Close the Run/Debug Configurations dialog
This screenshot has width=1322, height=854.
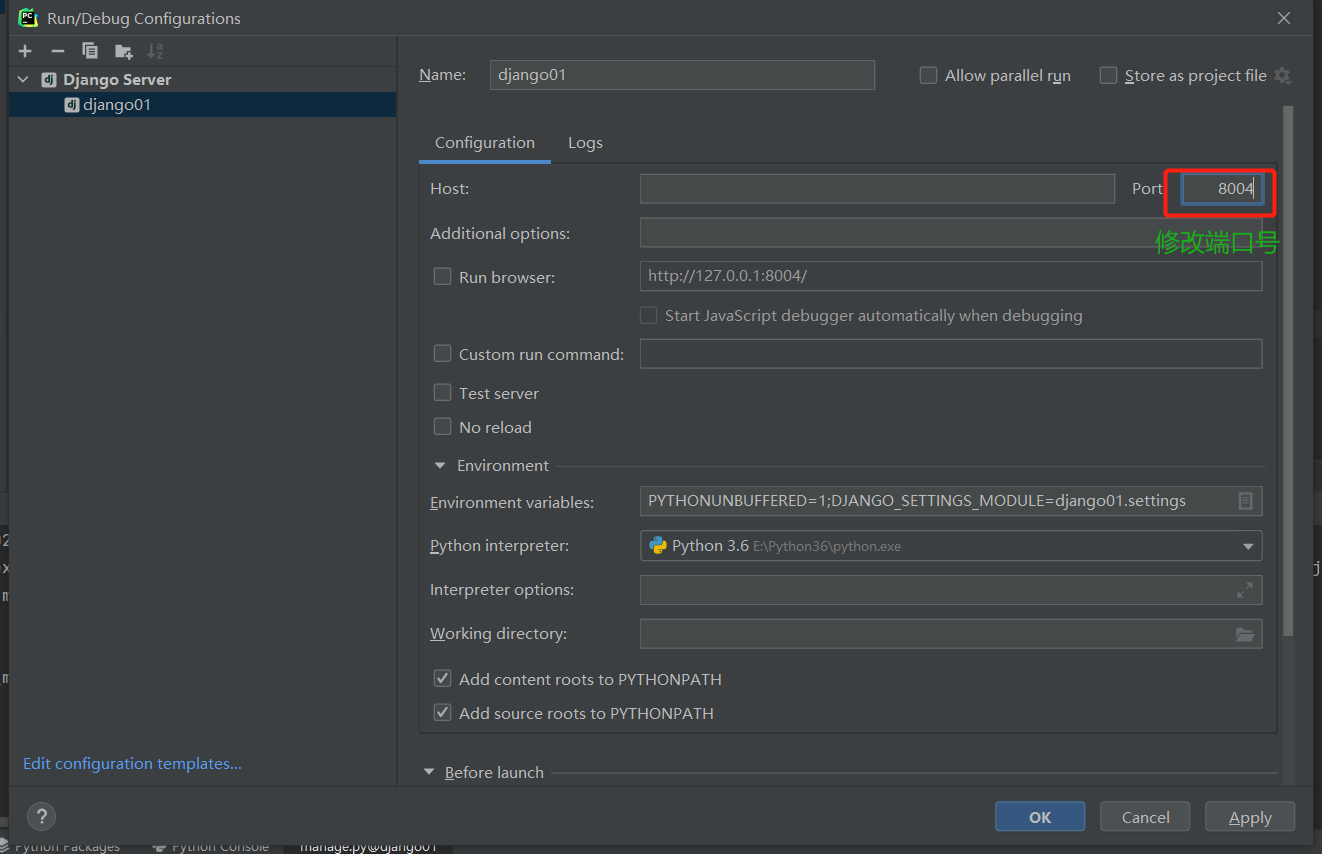(1284, 18)
